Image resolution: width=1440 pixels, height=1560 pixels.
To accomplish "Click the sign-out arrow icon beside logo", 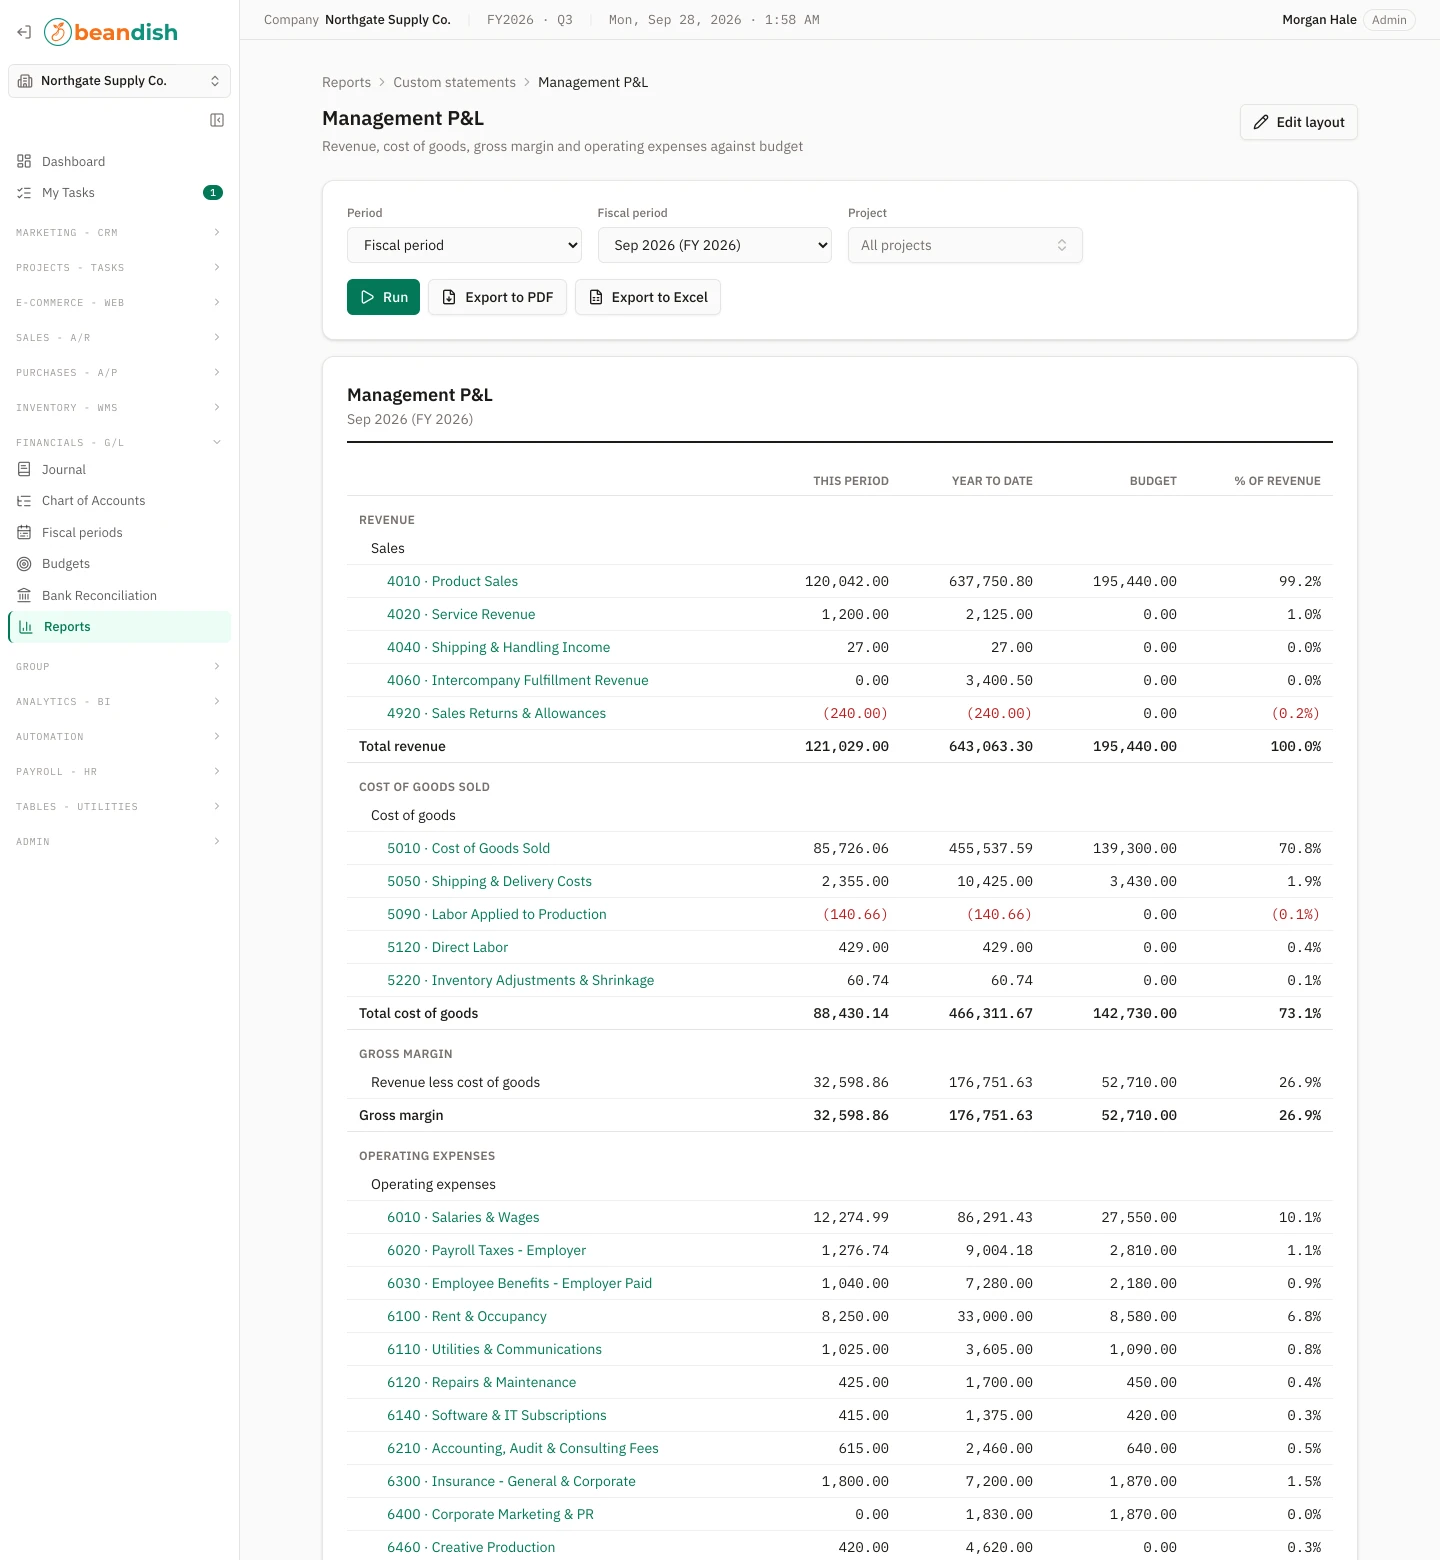I will tap(24, 32).
